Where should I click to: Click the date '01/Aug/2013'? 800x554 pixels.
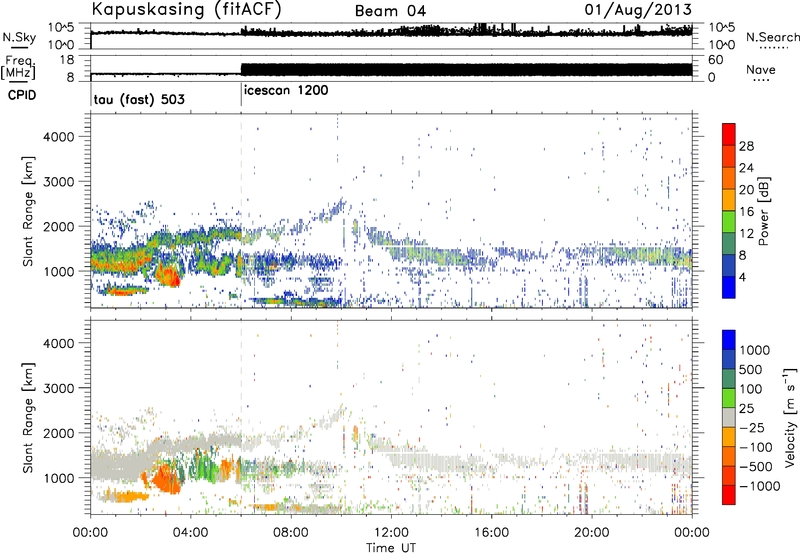coord(638,10)
